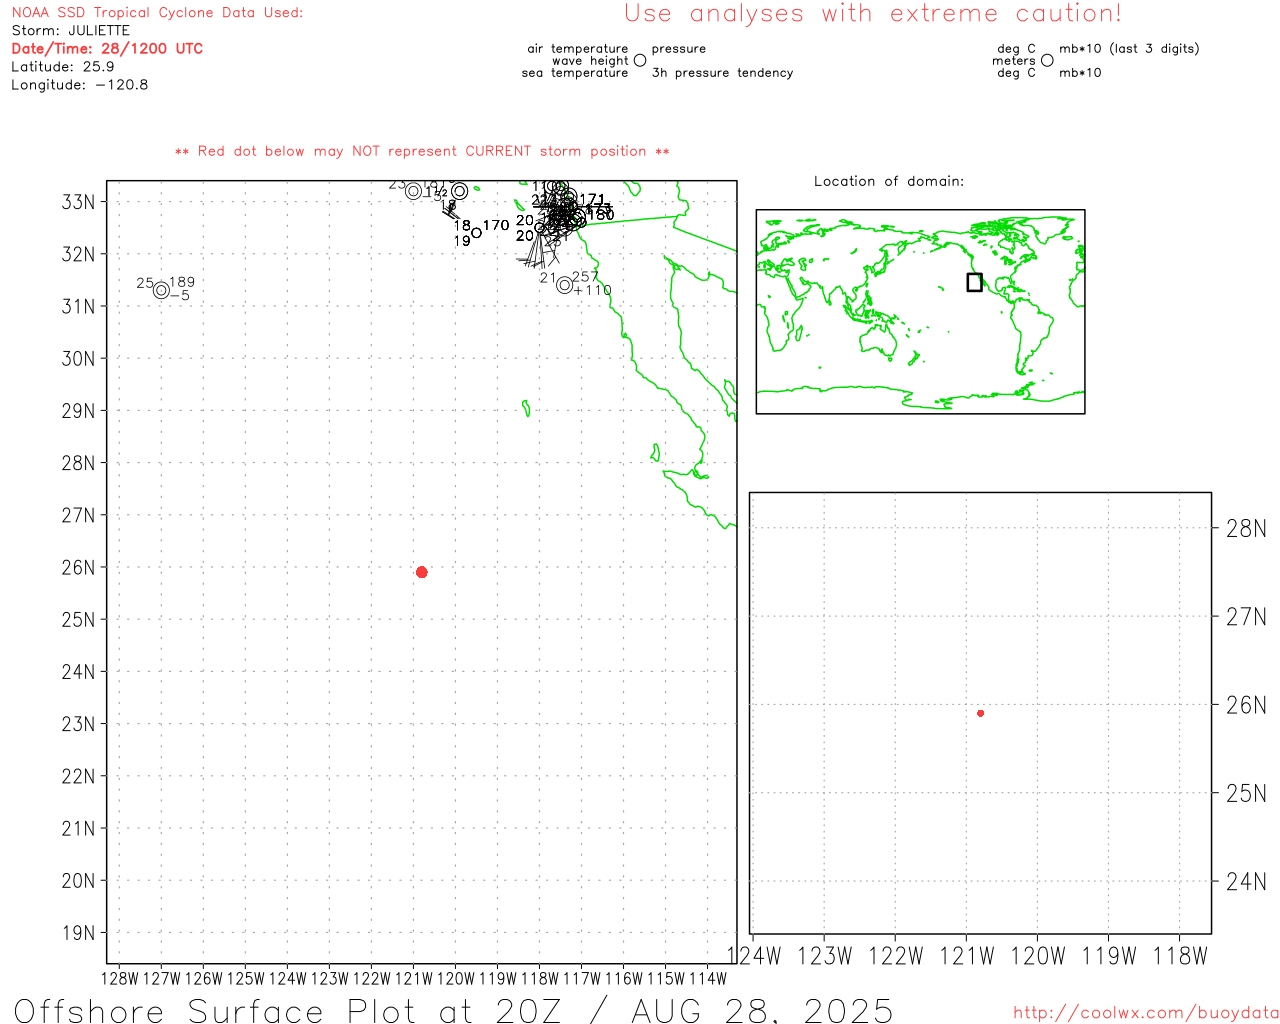Click the '28N' label on inset map
The width and height of the screenshot is (1280, 1024).
[x=1246, y=529]
